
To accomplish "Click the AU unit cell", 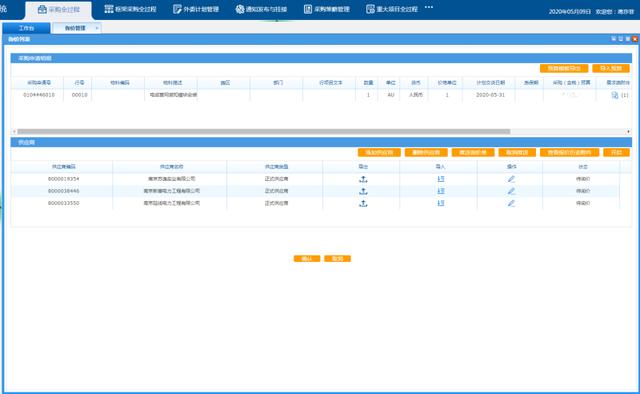I will tap(391, 95).
